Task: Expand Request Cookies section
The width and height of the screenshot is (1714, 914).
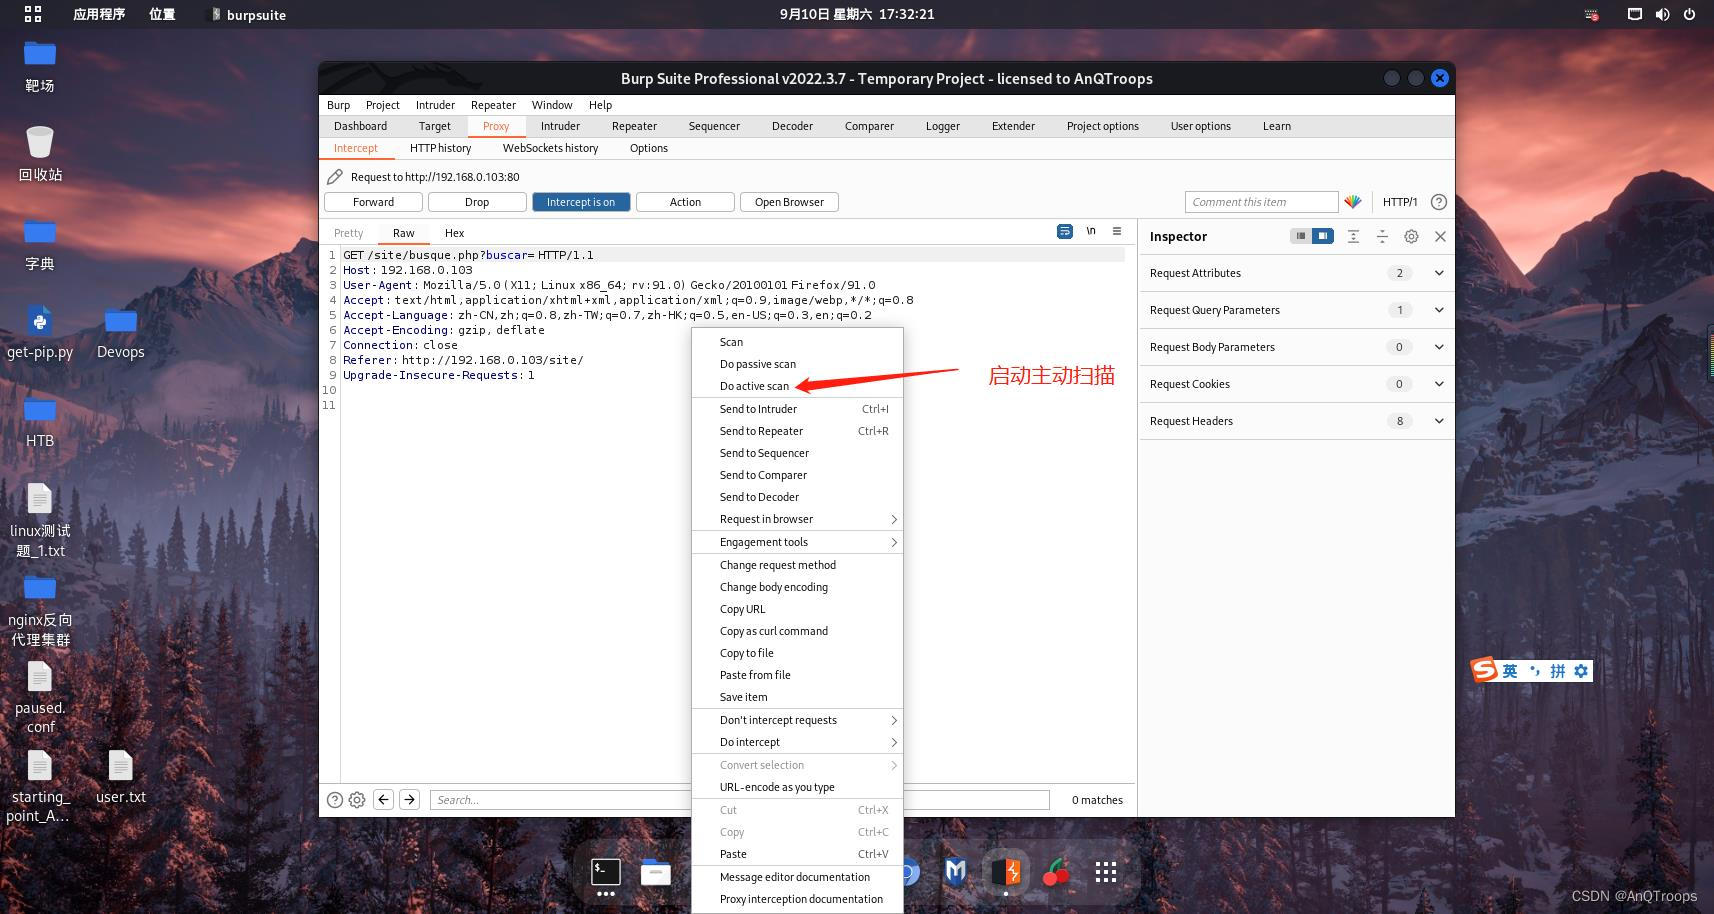Action: tap(1296, 384)
